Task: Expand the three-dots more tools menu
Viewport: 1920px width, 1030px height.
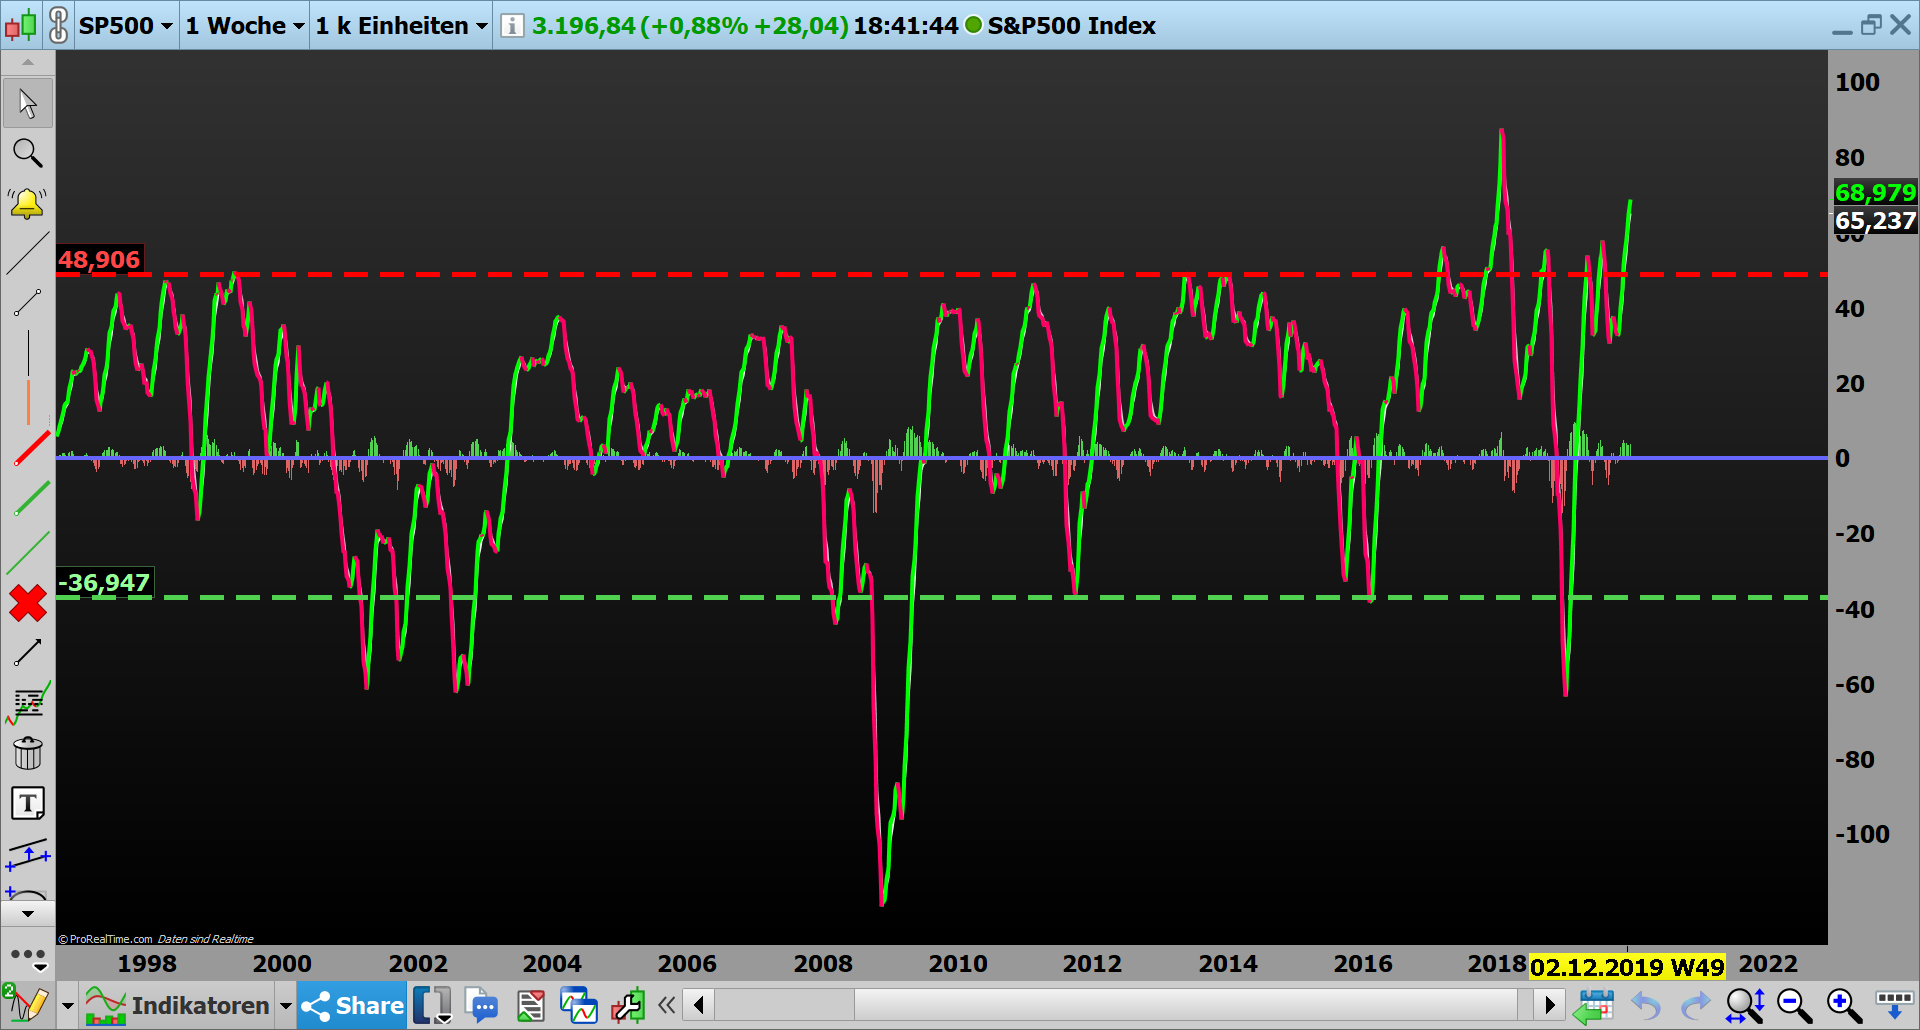Action: 28,957
